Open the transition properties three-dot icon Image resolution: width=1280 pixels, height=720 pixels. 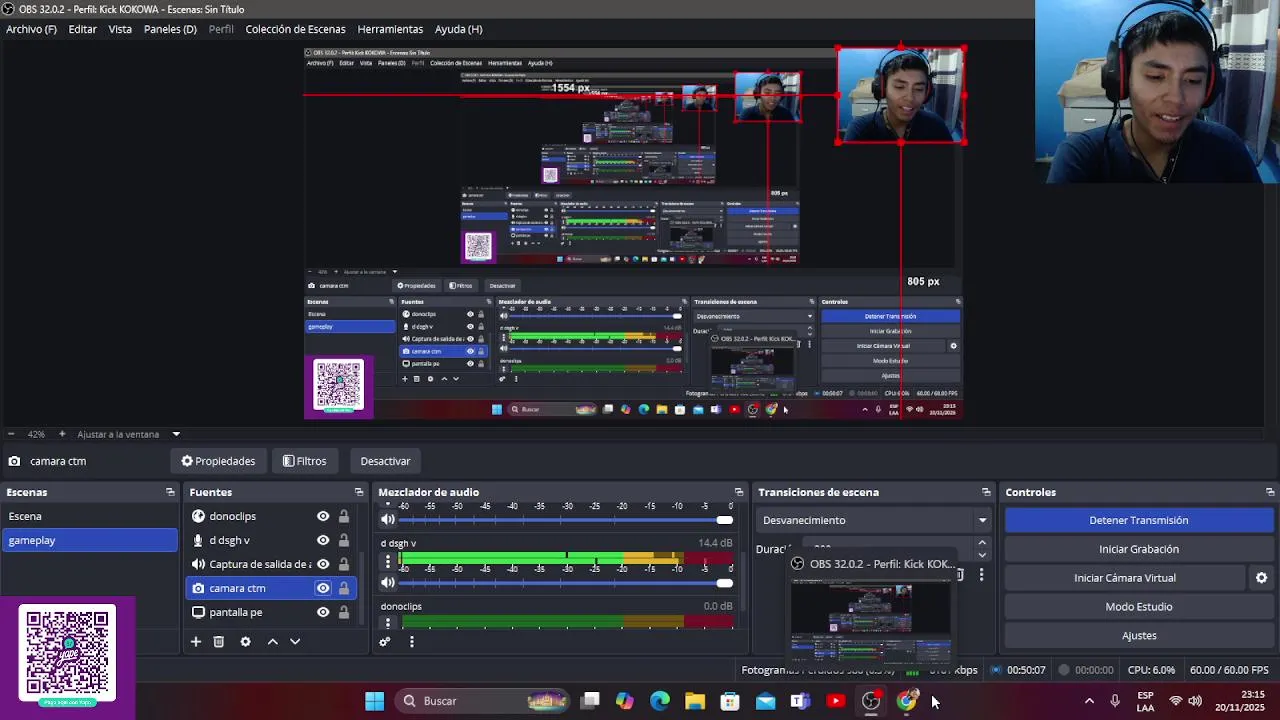pos(981,574)
